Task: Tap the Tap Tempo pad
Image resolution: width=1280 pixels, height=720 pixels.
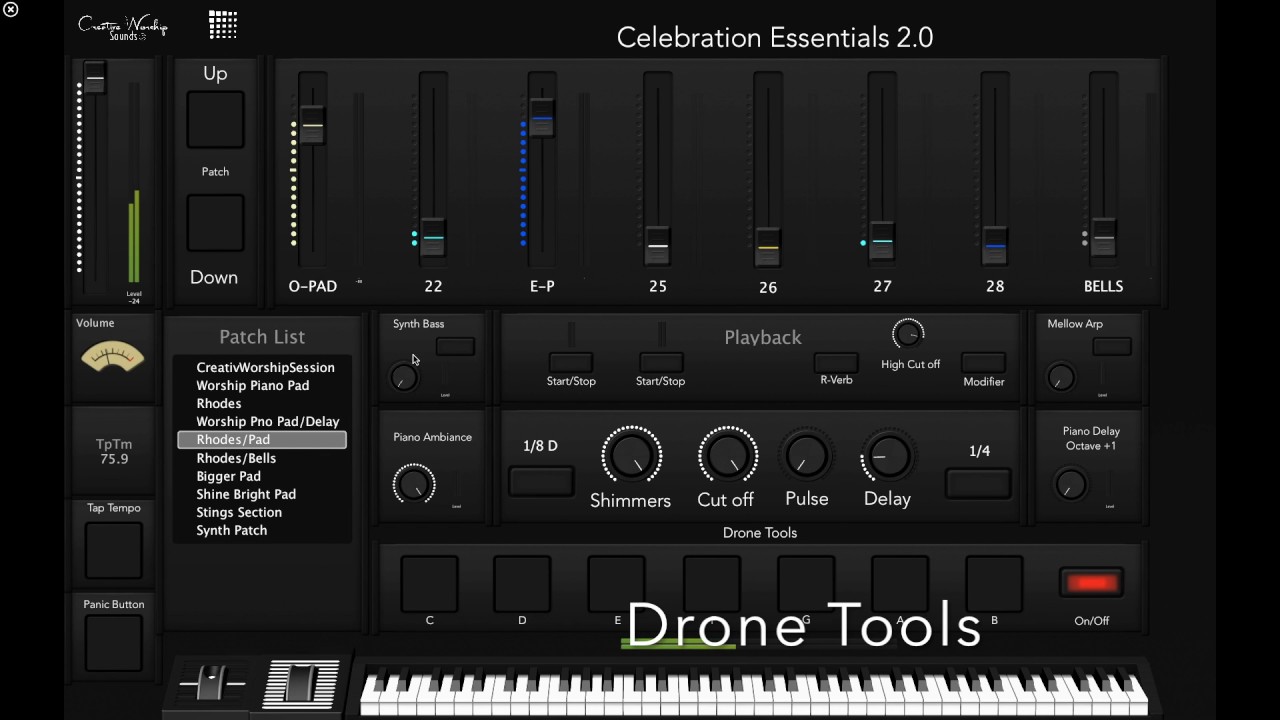Action: 114,549
